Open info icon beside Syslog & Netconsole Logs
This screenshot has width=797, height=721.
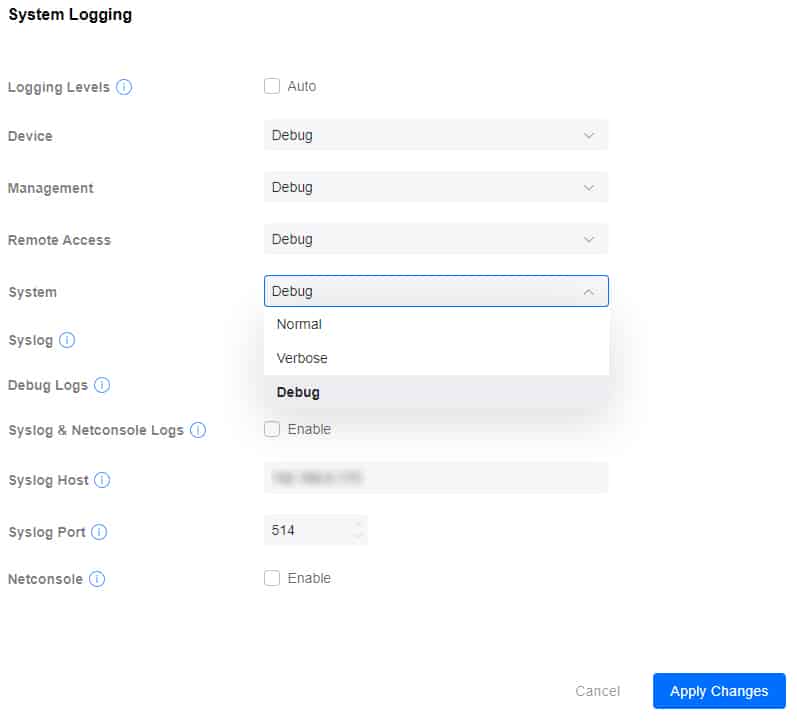198,430
